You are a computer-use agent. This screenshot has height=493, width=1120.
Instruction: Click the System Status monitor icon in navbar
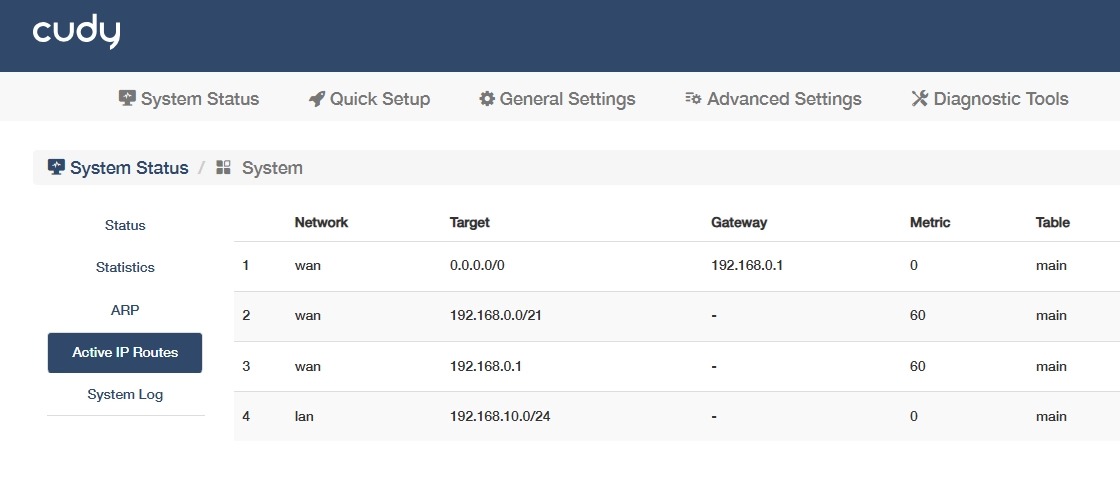(x=127, y=98)
